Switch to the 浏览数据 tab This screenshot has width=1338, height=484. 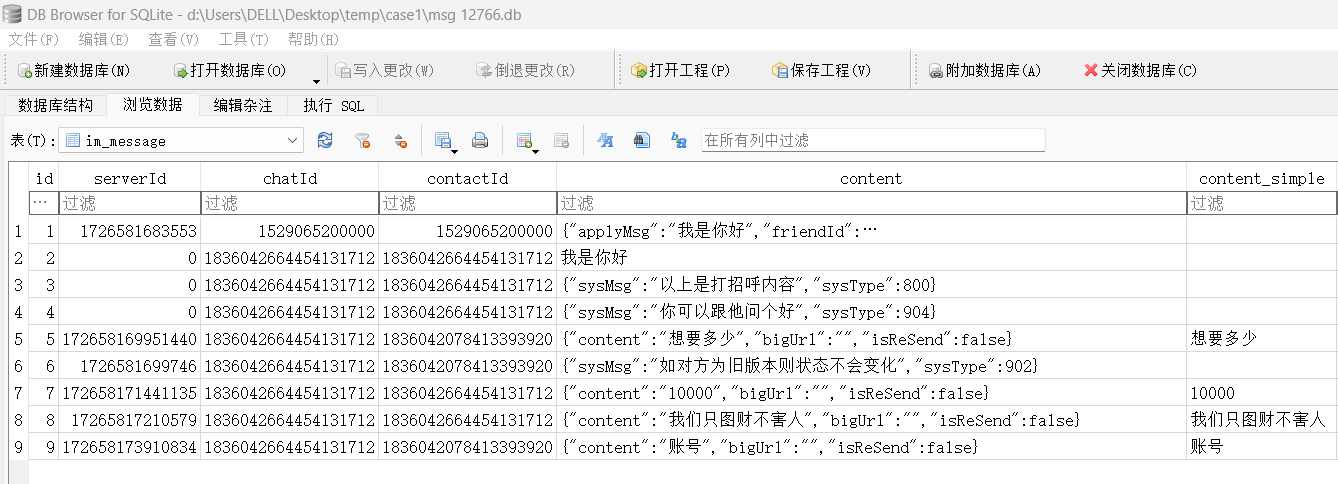pyautogui.click(x=153, y=104)
